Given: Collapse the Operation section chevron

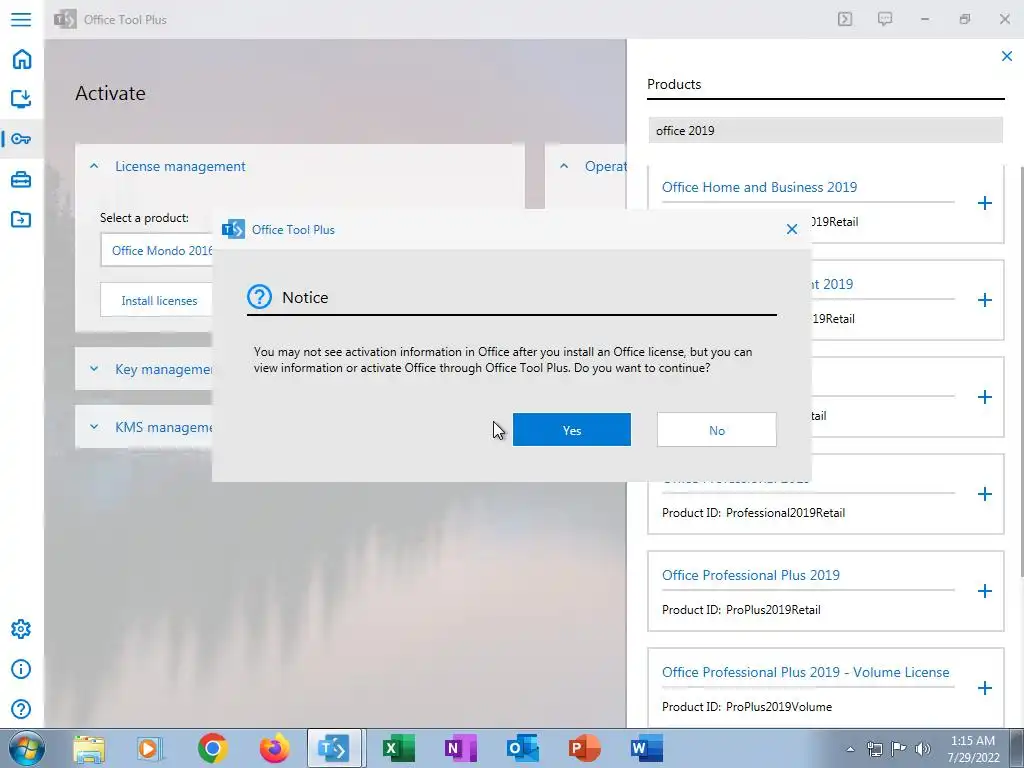Looking at the screenshot, I should tap(564, 167).
